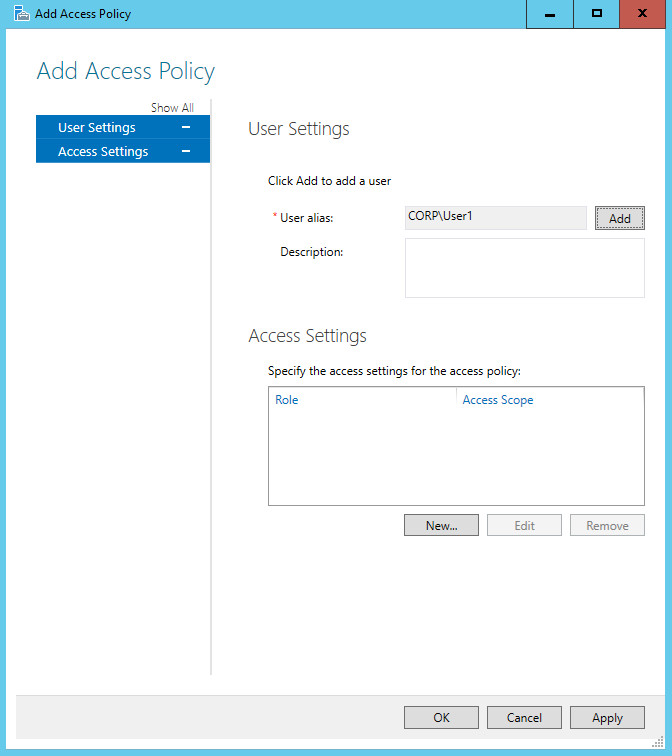Click the 'Specify the access settings' instruction text
This screenshot has height=756, width=672.
pos(394,371)
